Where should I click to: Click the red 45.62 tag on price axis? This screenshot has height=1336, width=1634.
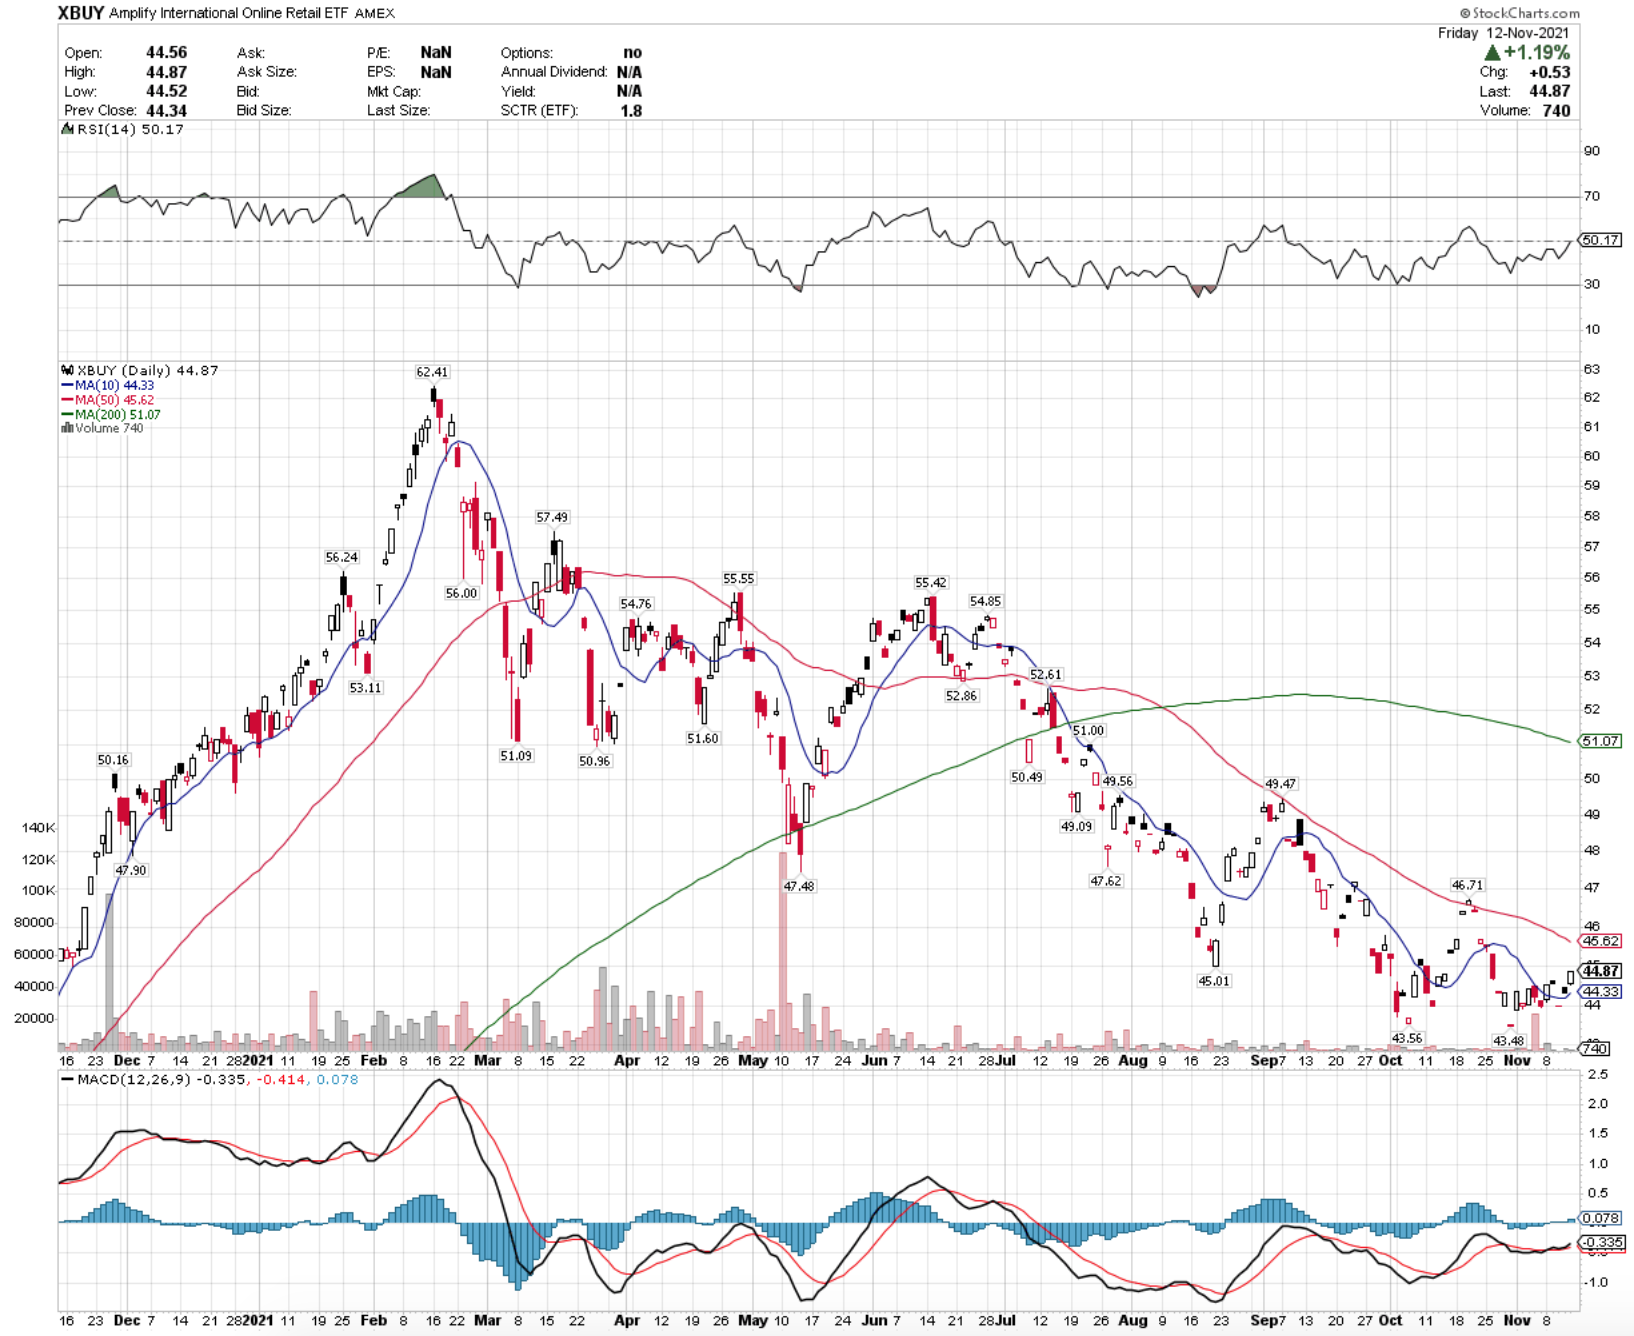coord(1600,941)
